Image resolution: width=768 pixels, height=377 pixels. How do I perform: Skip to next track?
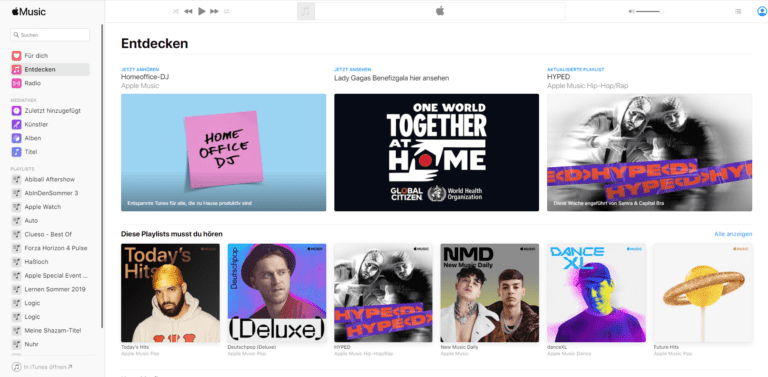pyautogui.click(x=214, y=11)
